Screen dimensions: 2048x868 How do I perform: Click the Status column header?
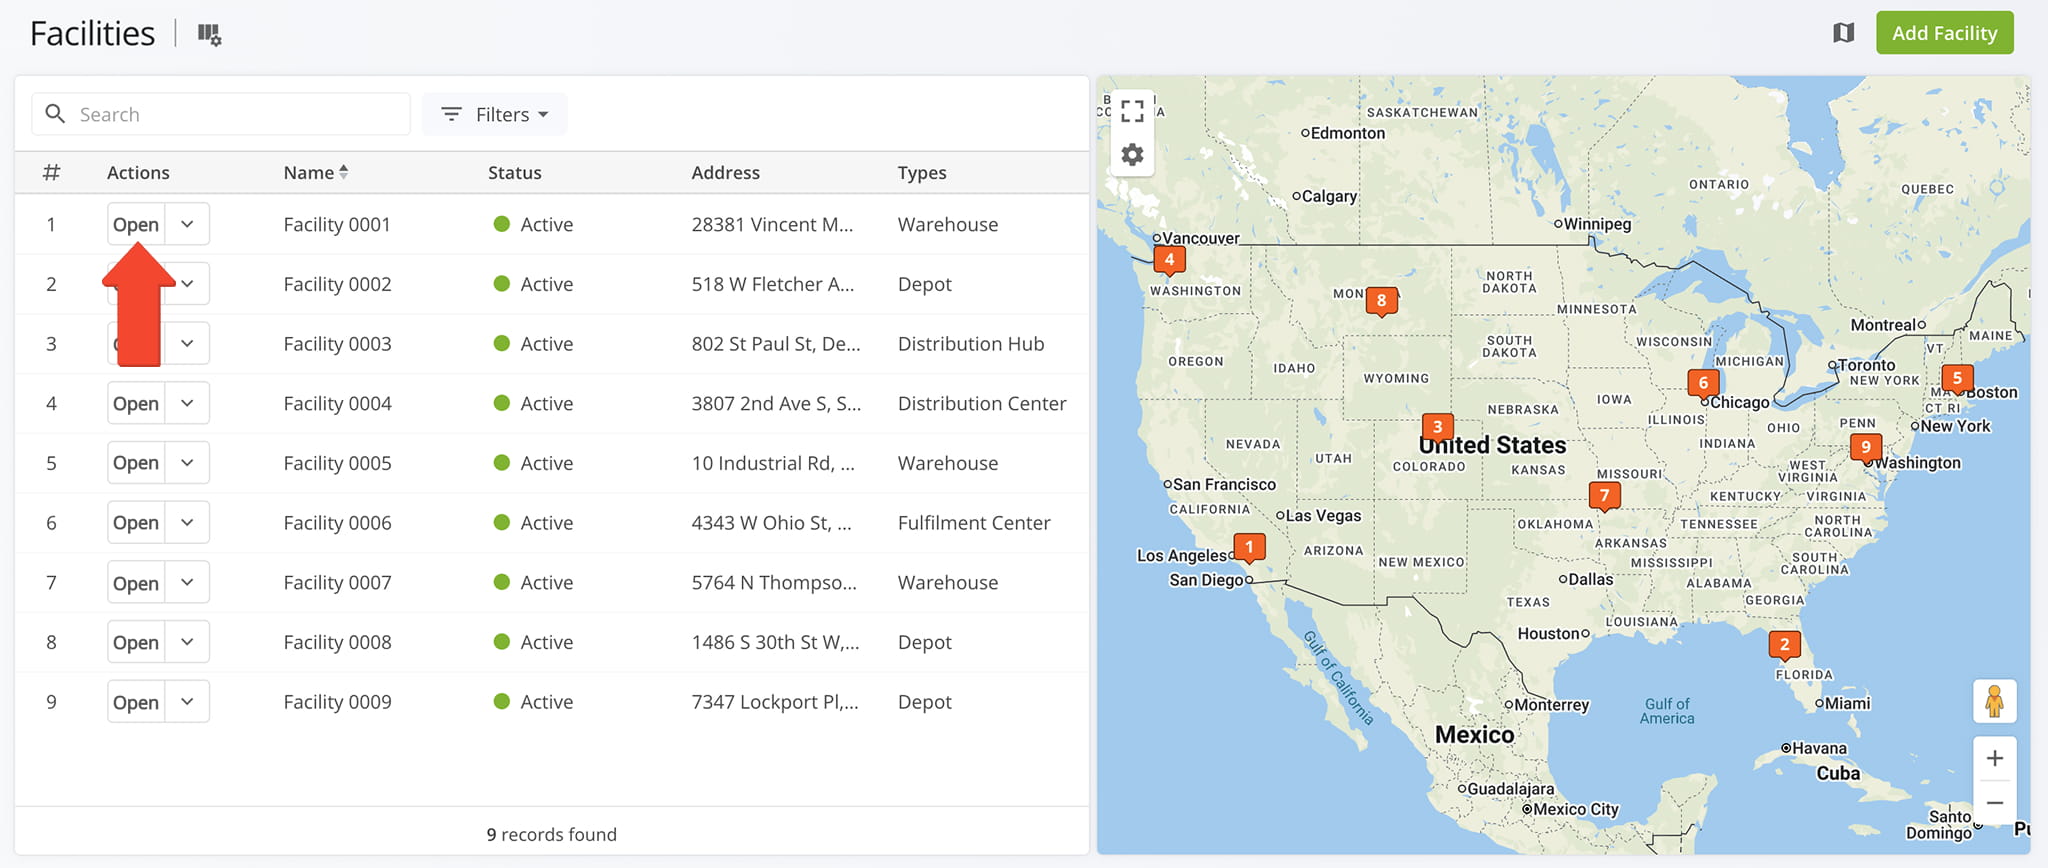[514, 172]
